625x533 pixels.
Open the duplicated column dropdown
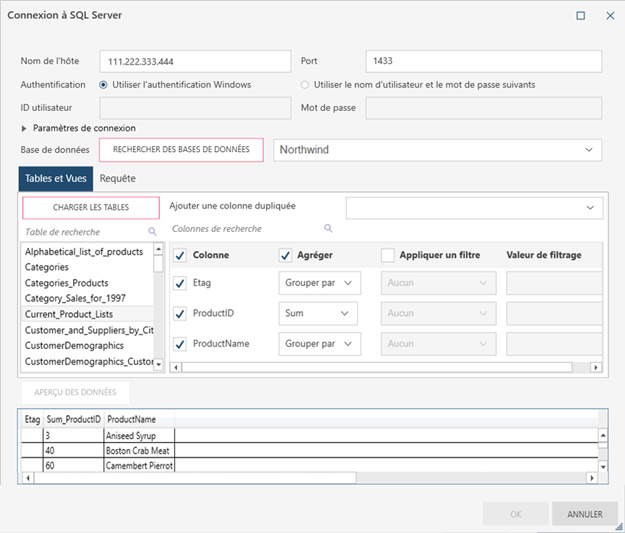474,207
